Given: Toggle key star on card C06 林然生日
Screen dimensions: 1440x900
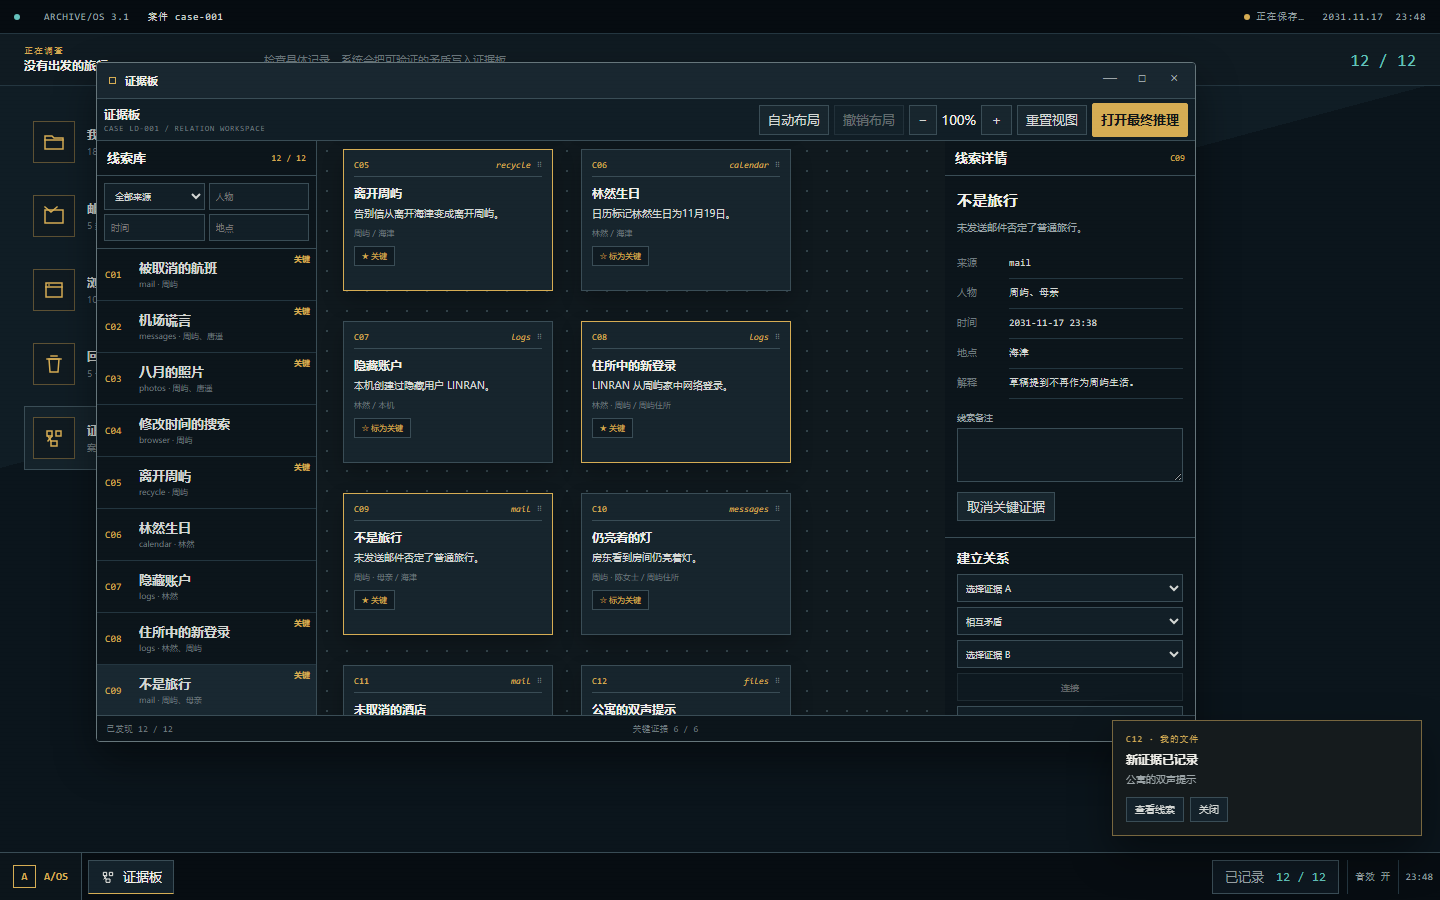Looking at the screenshot, I should 620,256.
